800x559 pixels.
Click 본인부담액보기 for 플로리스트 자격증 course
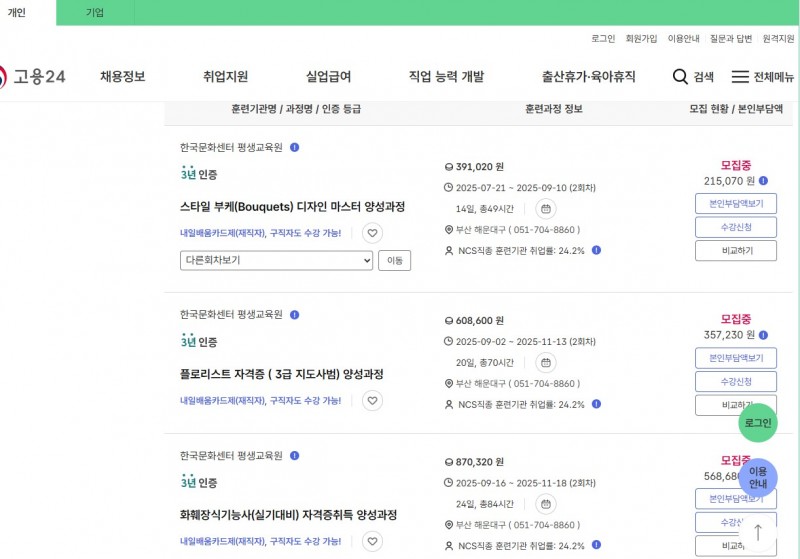point(736,358)
